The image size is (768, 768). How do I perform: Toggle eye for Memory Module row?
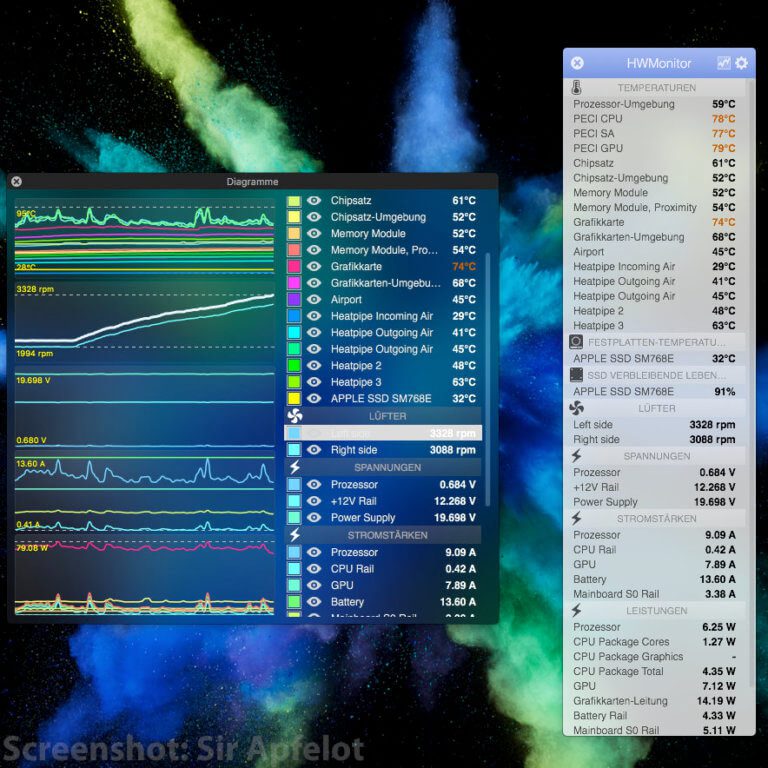[314, 233]
